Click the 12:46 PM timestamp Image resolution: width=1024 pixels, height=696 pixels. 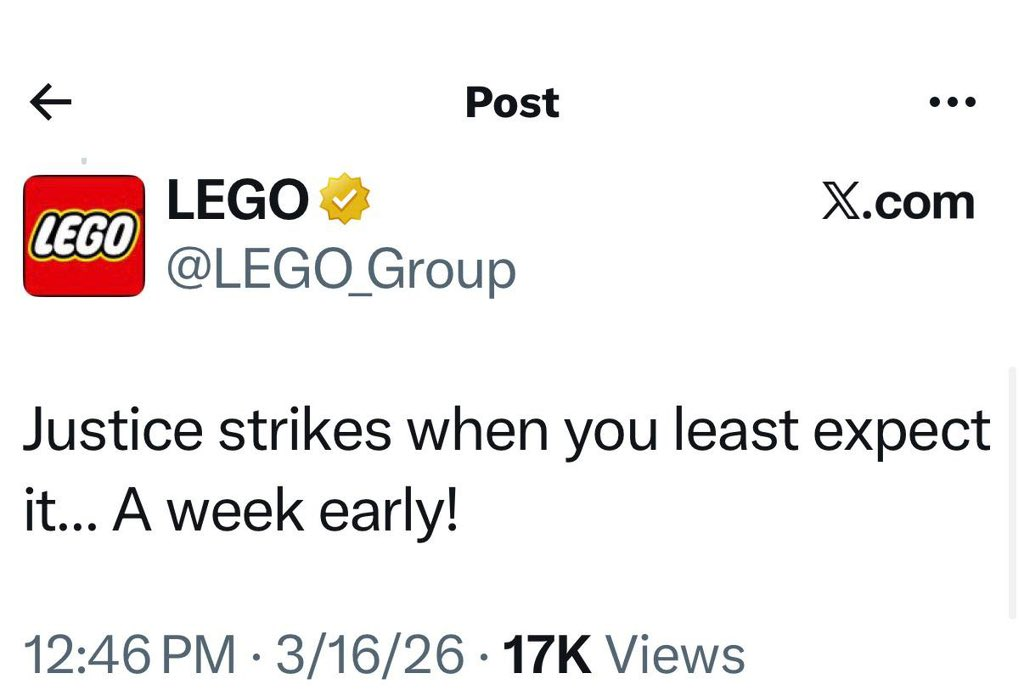(128, 655)
